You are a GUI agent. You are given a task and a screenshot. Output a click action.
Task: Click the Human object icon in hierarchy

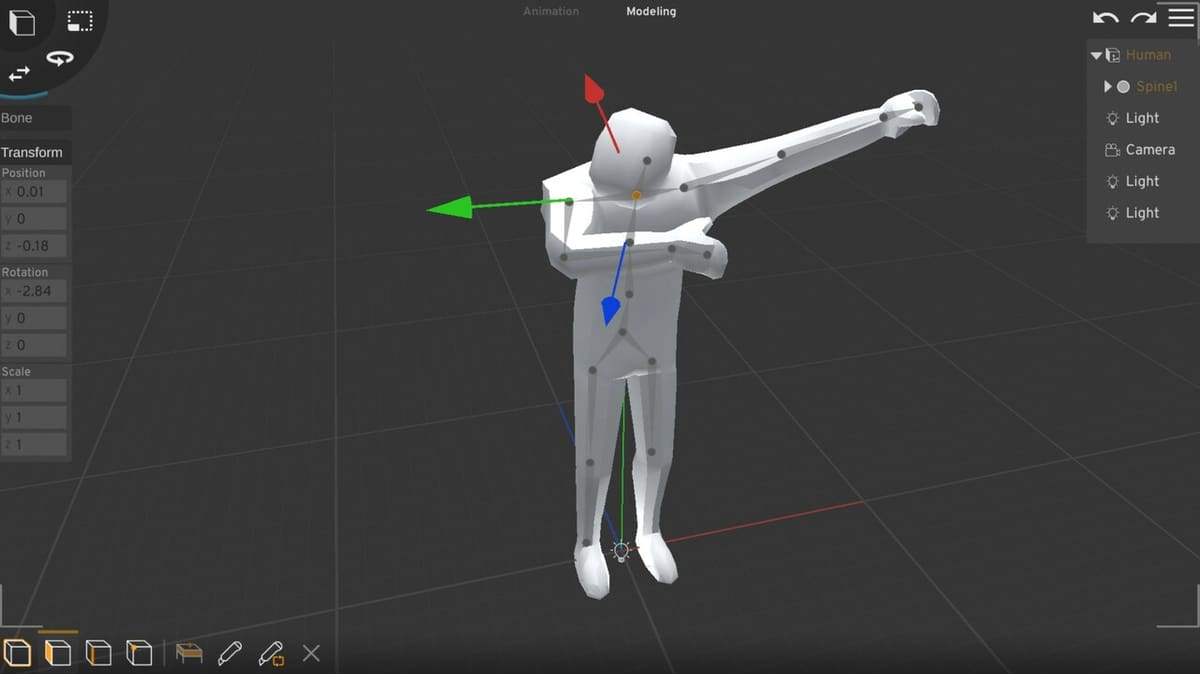tap(1112, 55)
